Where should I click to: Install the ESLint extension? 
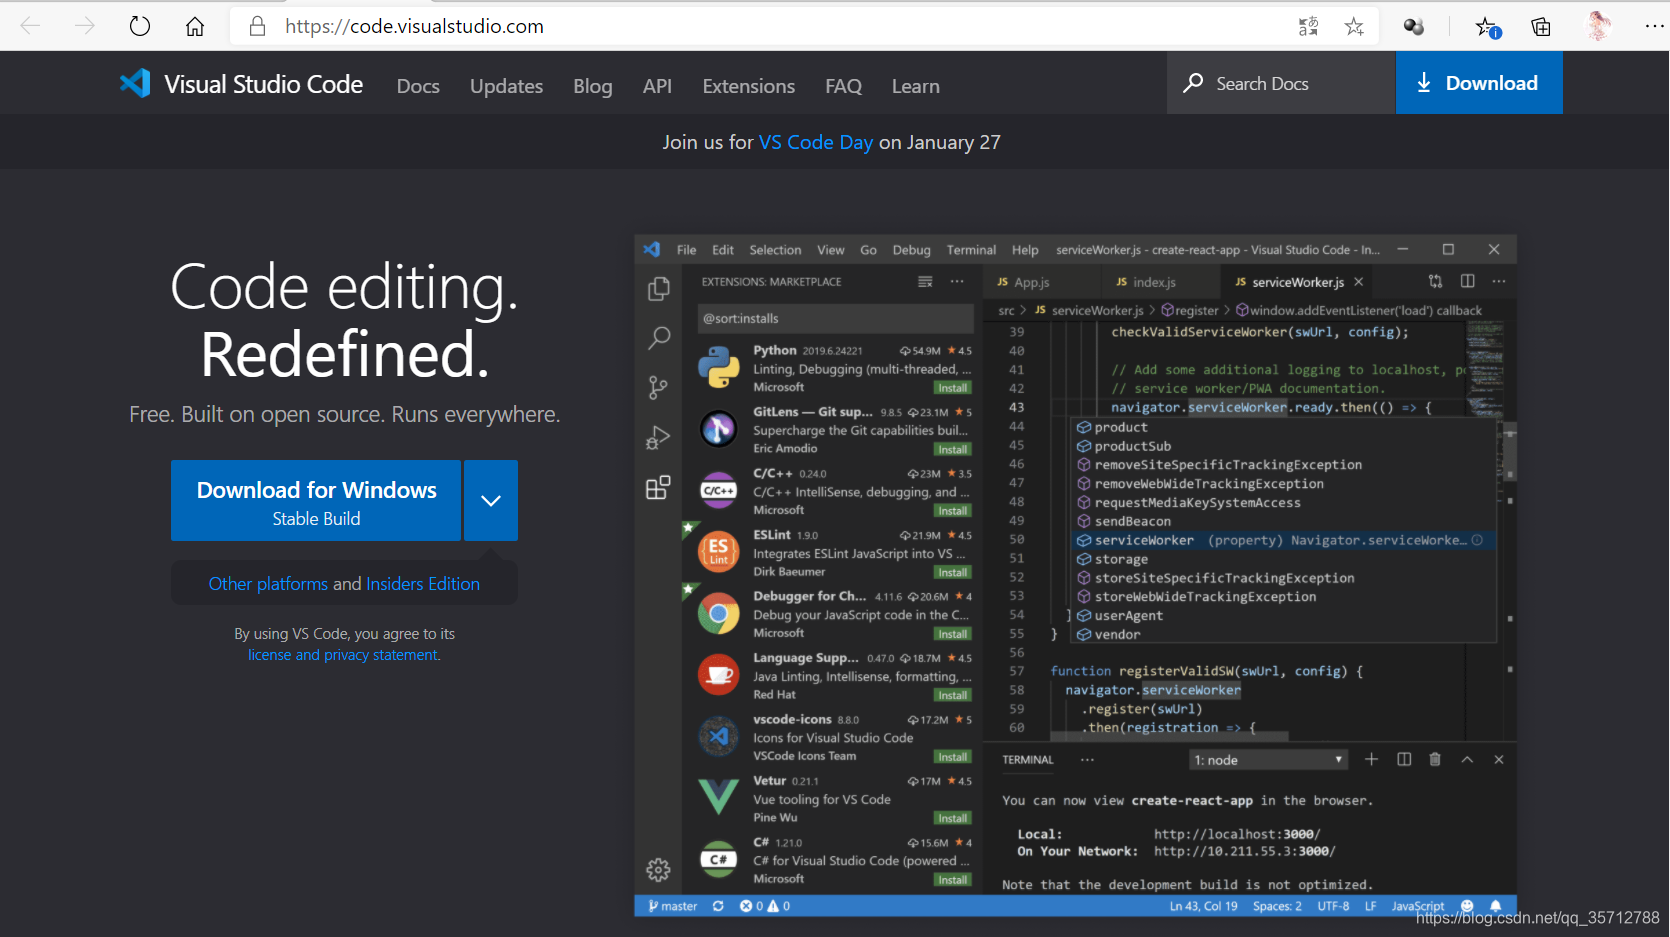tap(952, 573)
